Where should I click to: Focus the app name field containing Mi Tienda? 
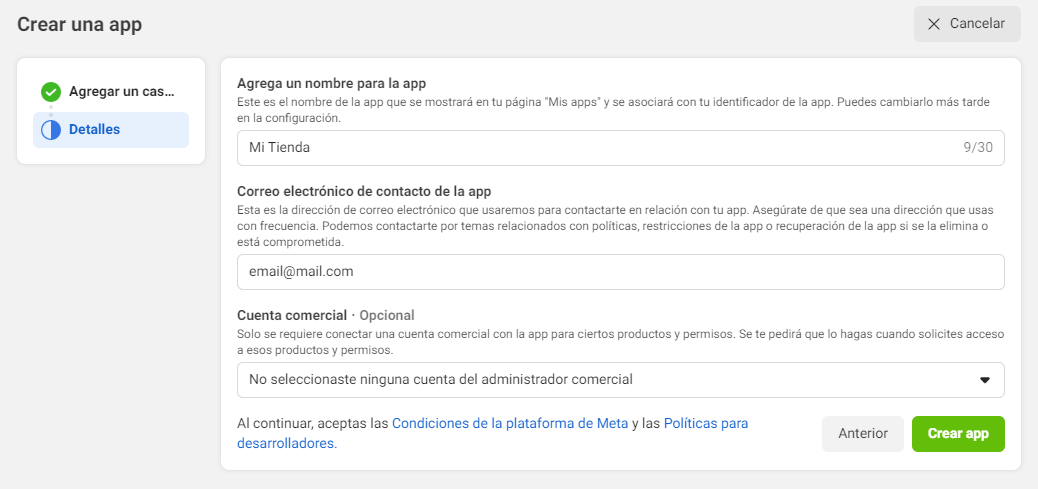click(x=590, y=148)
